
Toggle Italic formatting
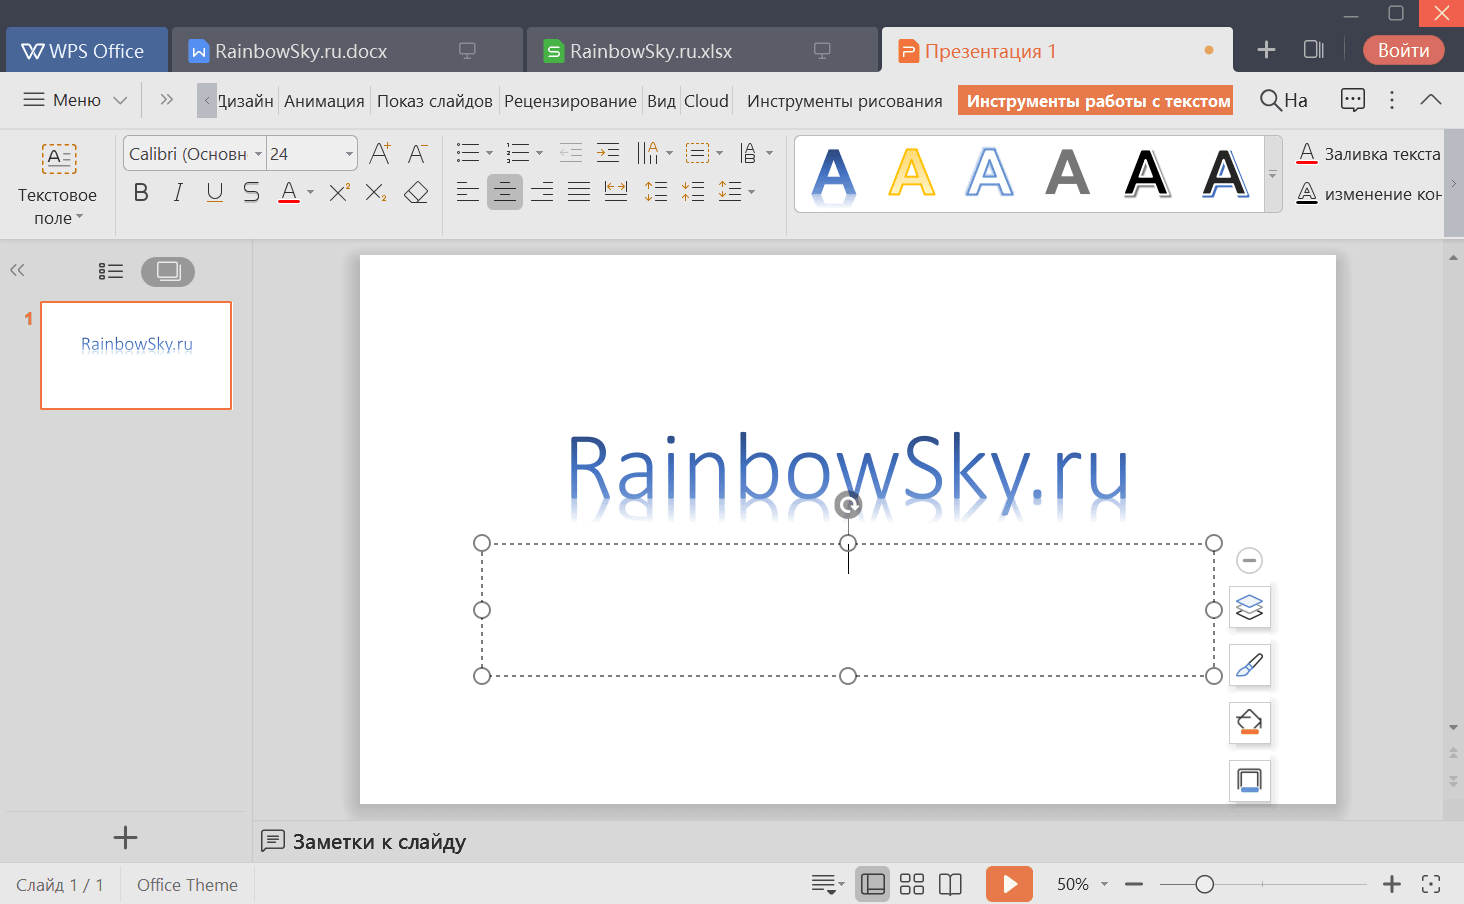pyautogui.click(x=178, y=192)
